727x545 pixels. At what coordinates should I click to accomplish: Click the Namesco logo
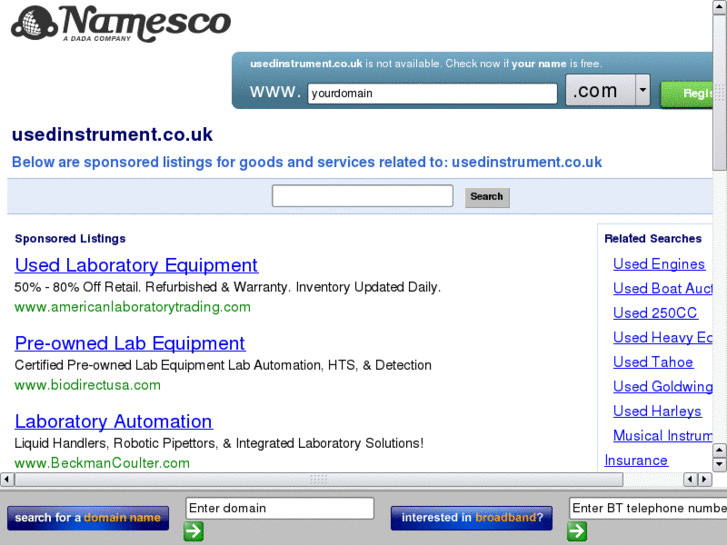click(121, 24)
